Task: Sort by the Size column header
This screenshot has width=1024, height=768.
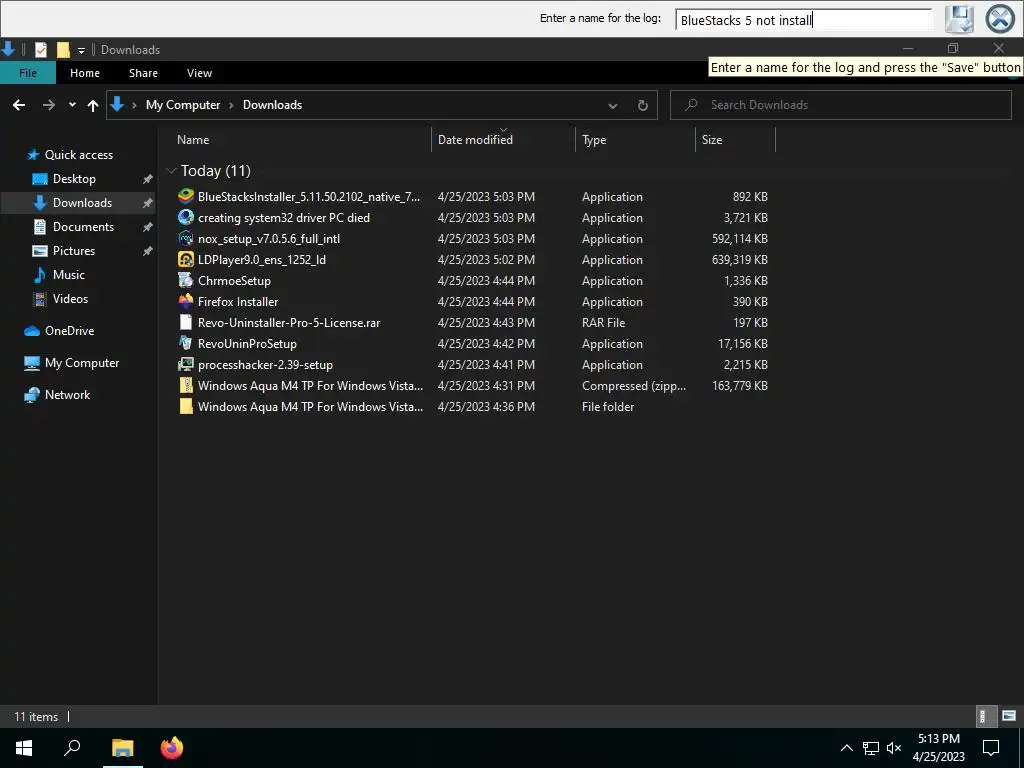Action: tap(712, 140)
